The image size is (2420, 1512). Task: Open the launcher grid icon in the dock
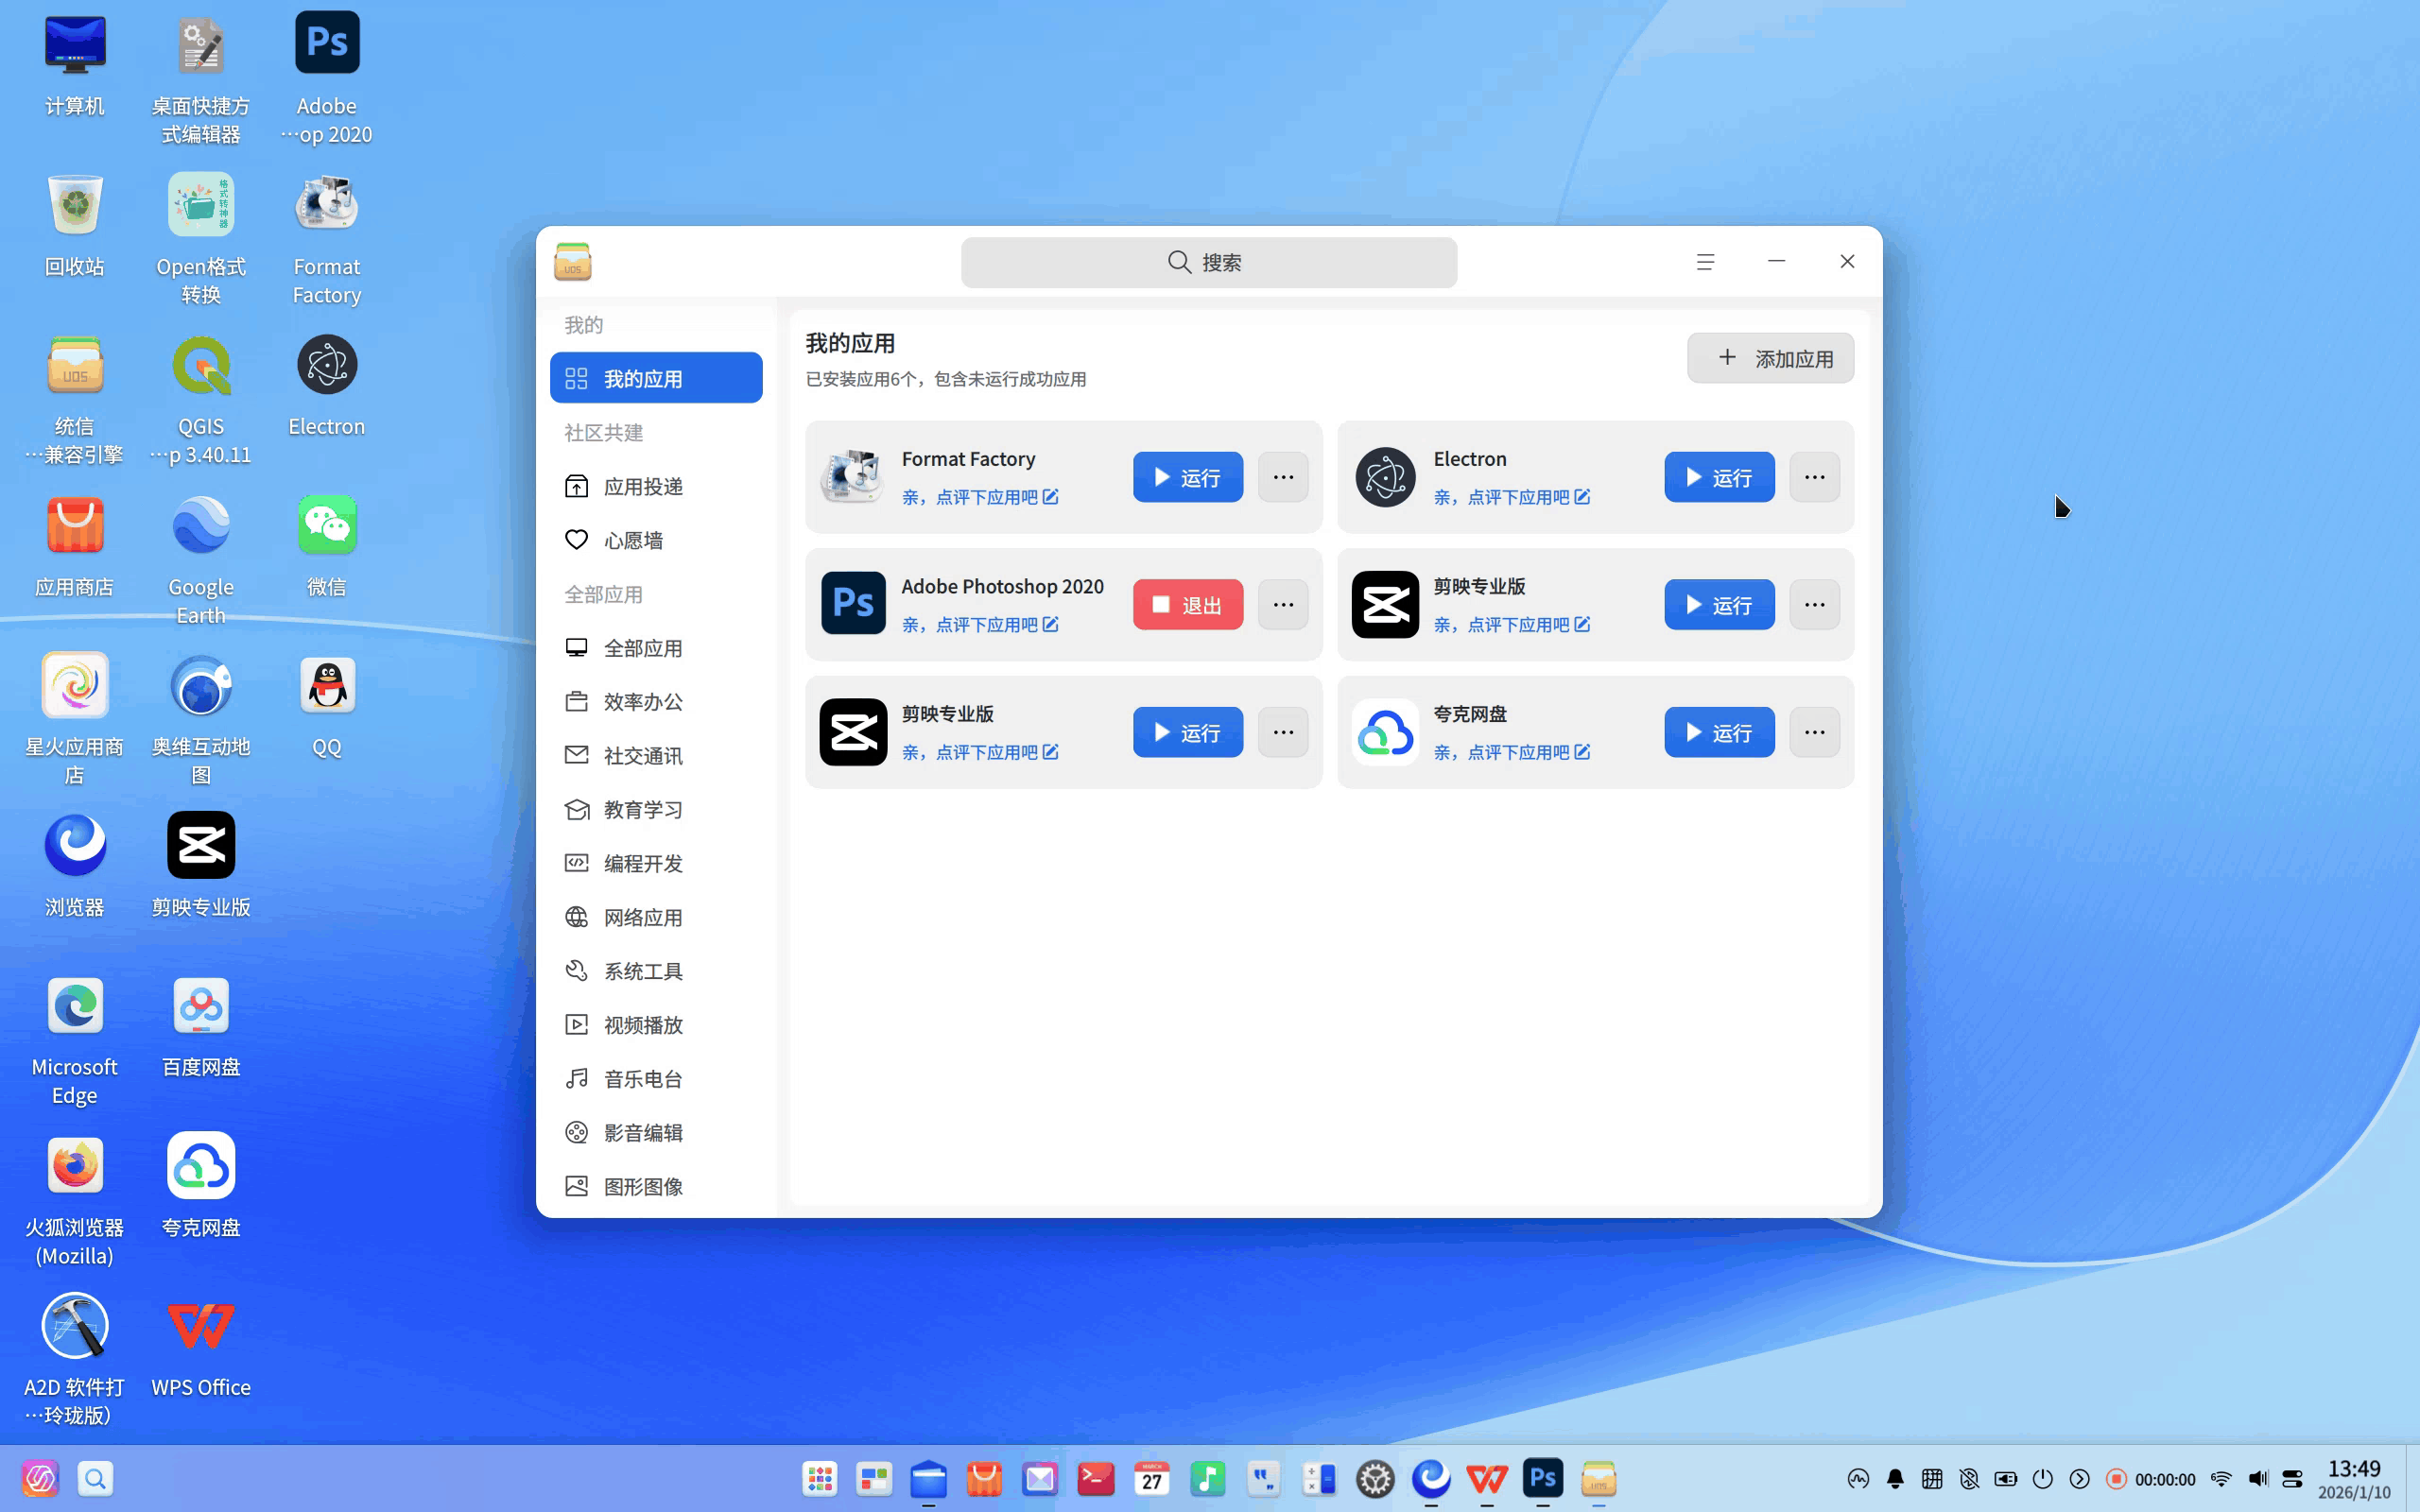[820, 1478]
